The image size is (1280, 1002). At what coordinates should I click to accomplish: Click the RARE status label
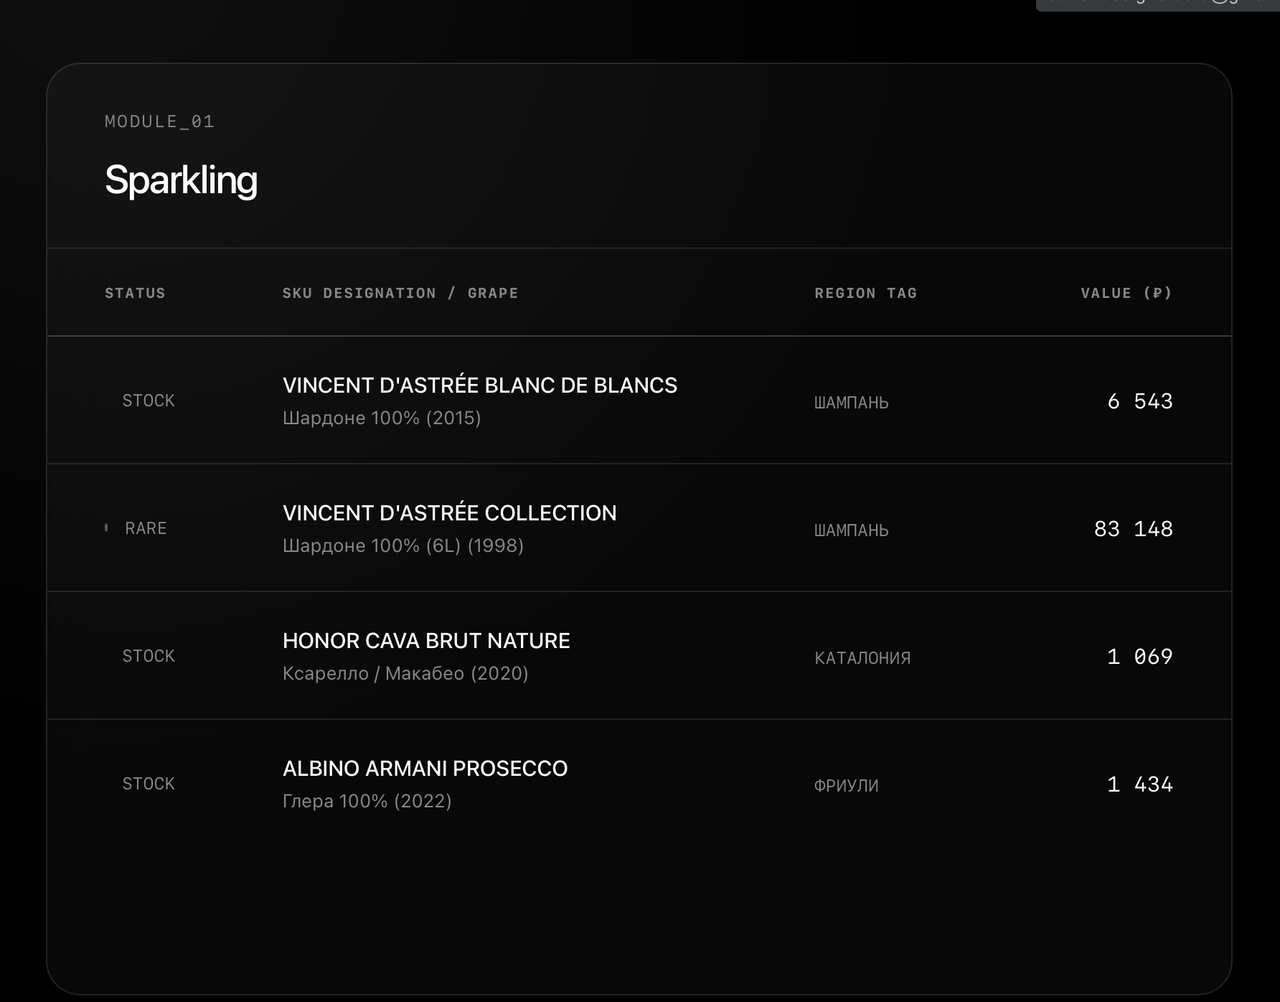click(x=146, y=528)
